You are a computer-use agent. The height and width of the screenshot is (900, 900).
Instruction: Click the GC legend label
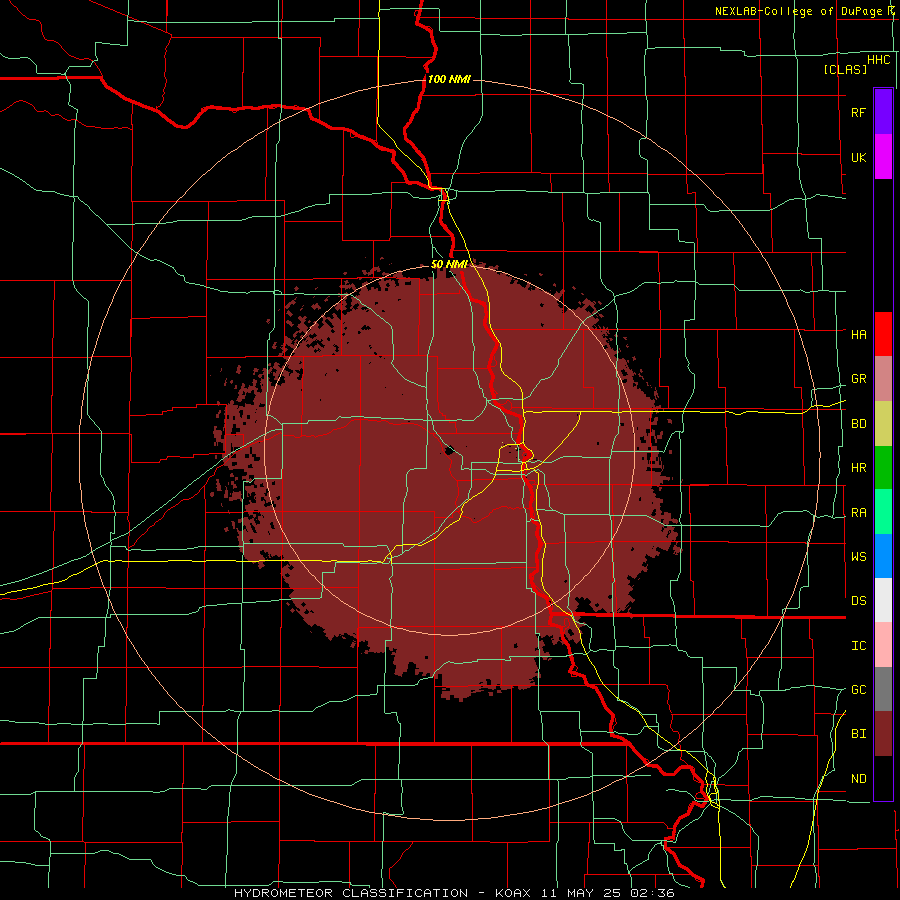coord(858,689)
